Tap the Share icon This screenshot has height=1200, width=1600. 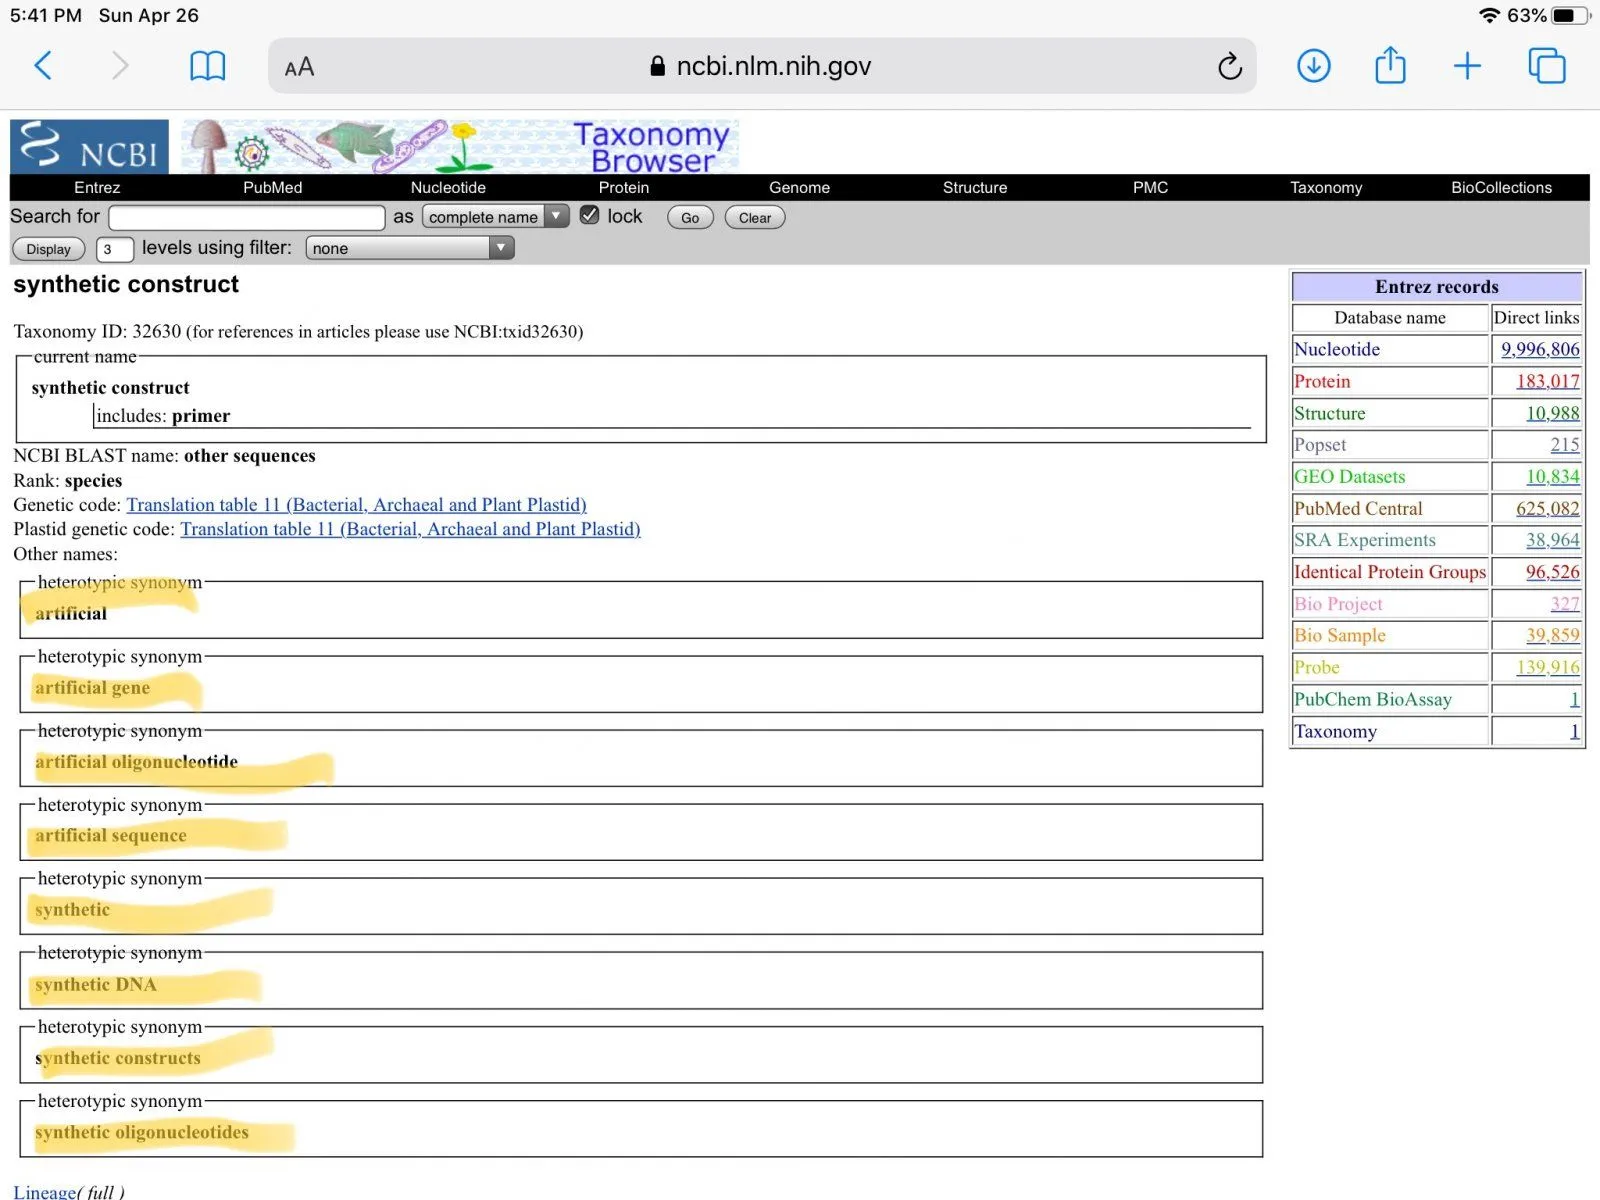(x=1390, y=66)
